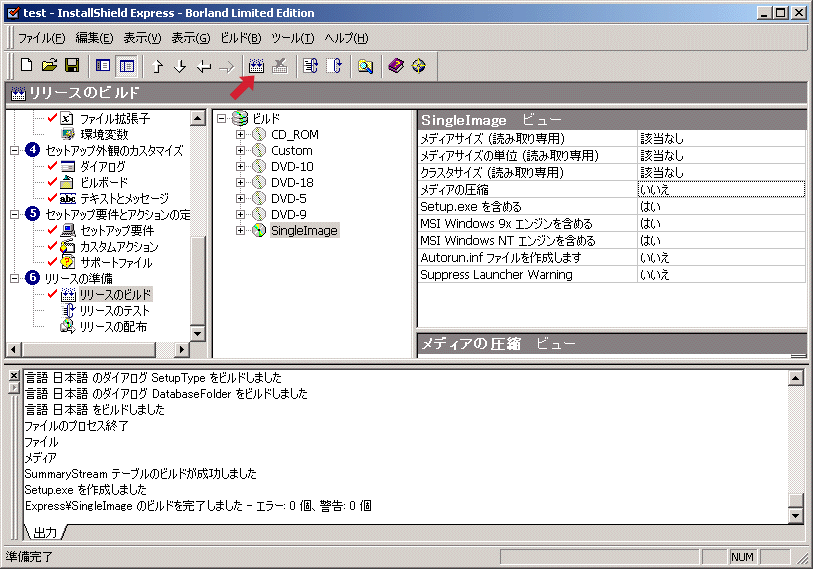
Task: Click the Open project folder icon
Action: (x=49, y=65)
